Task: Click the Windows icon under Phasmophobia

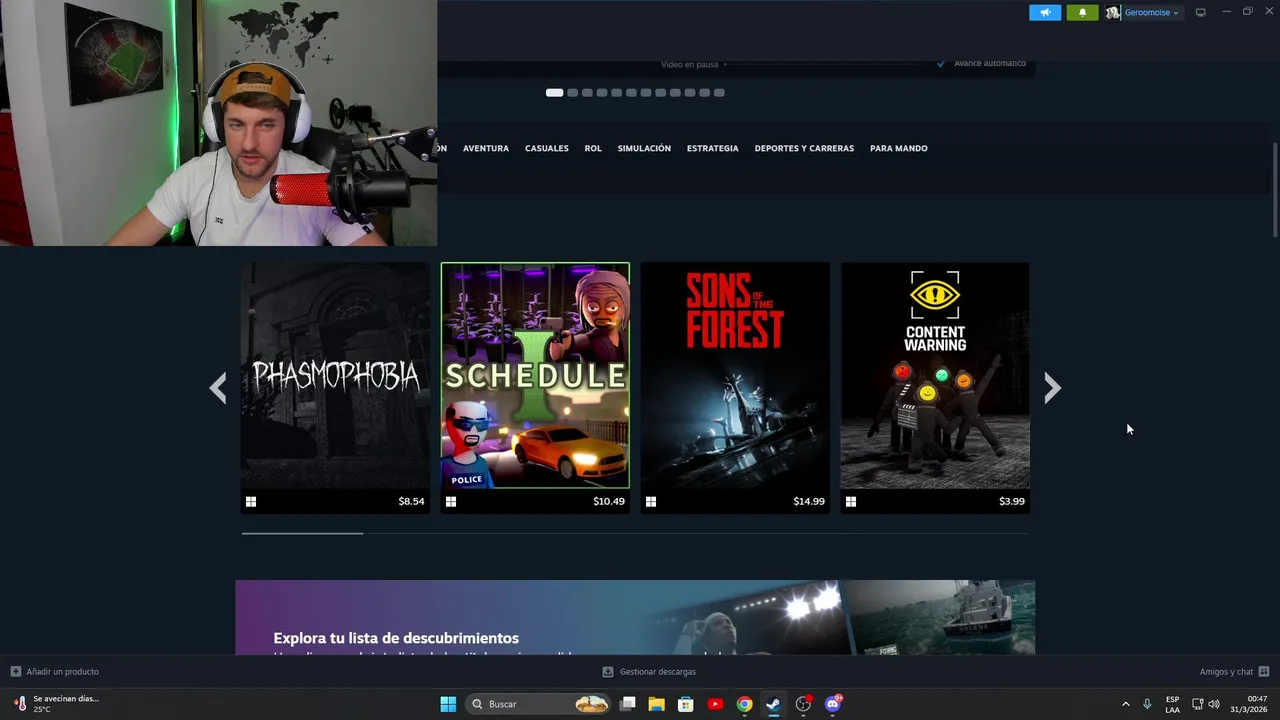Action: click(251, 502)
